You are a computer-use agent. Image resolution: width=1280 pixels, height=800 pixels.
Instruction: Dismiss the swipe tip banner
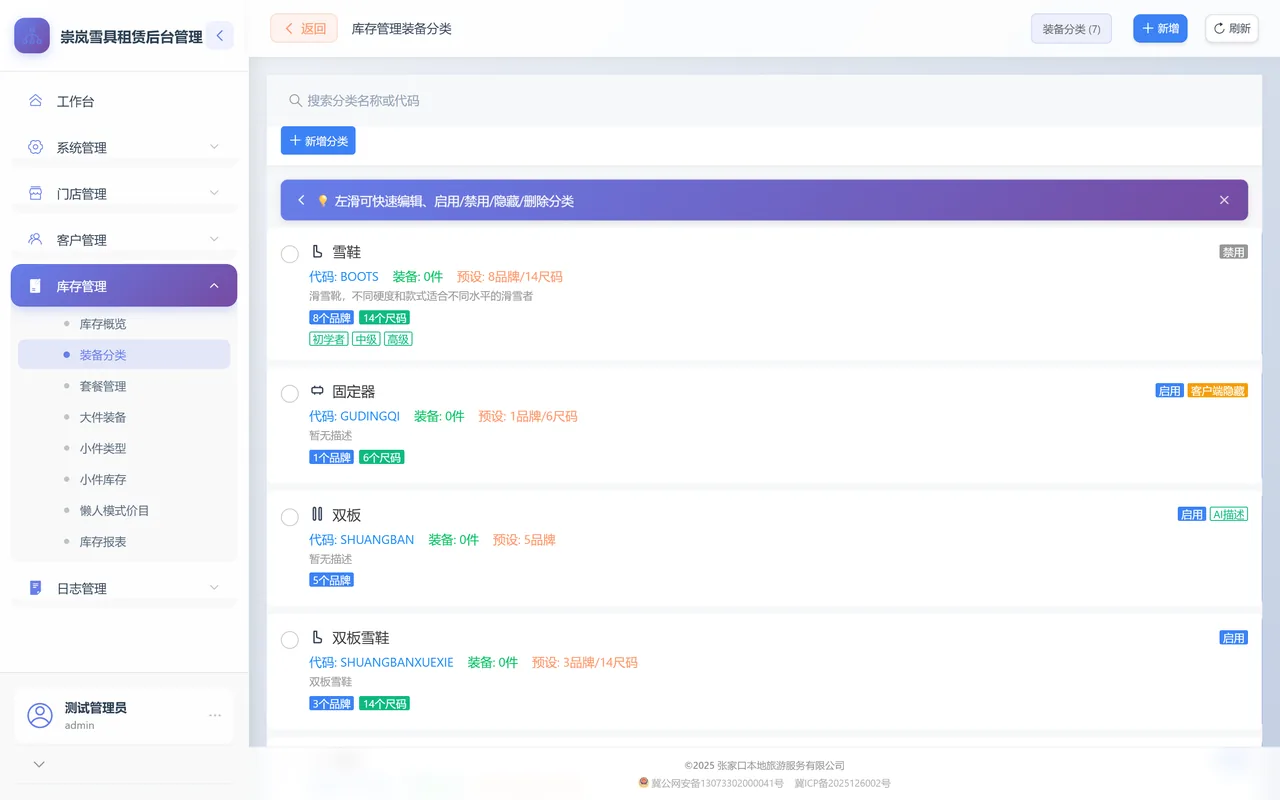(x=1224, y=200)
